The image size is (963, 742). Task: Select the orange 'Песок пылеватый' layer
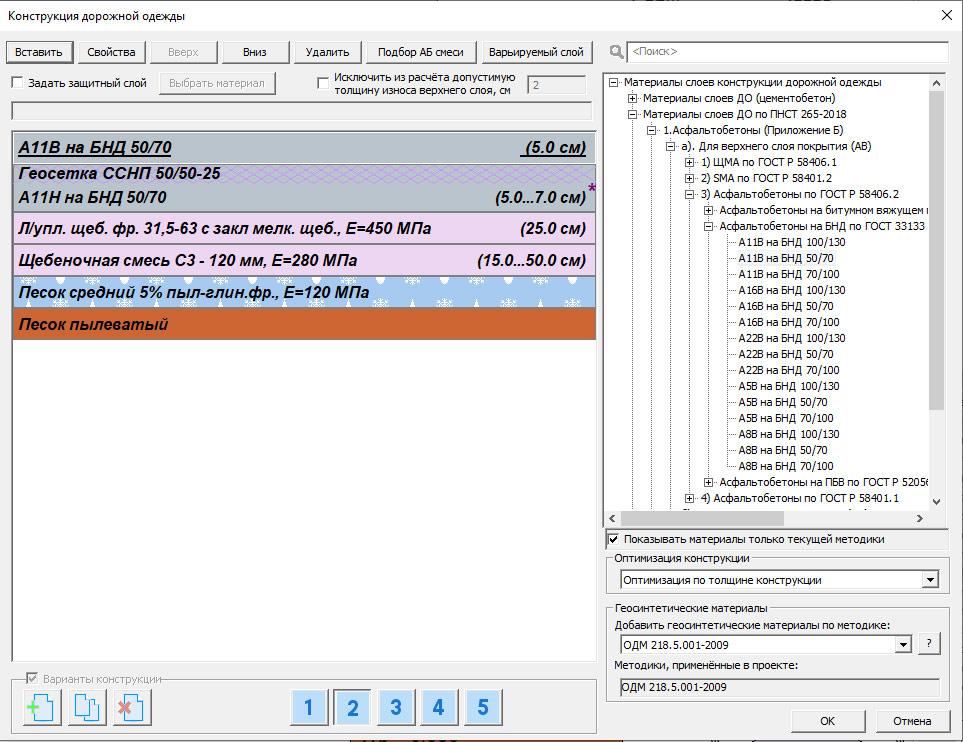304,325
